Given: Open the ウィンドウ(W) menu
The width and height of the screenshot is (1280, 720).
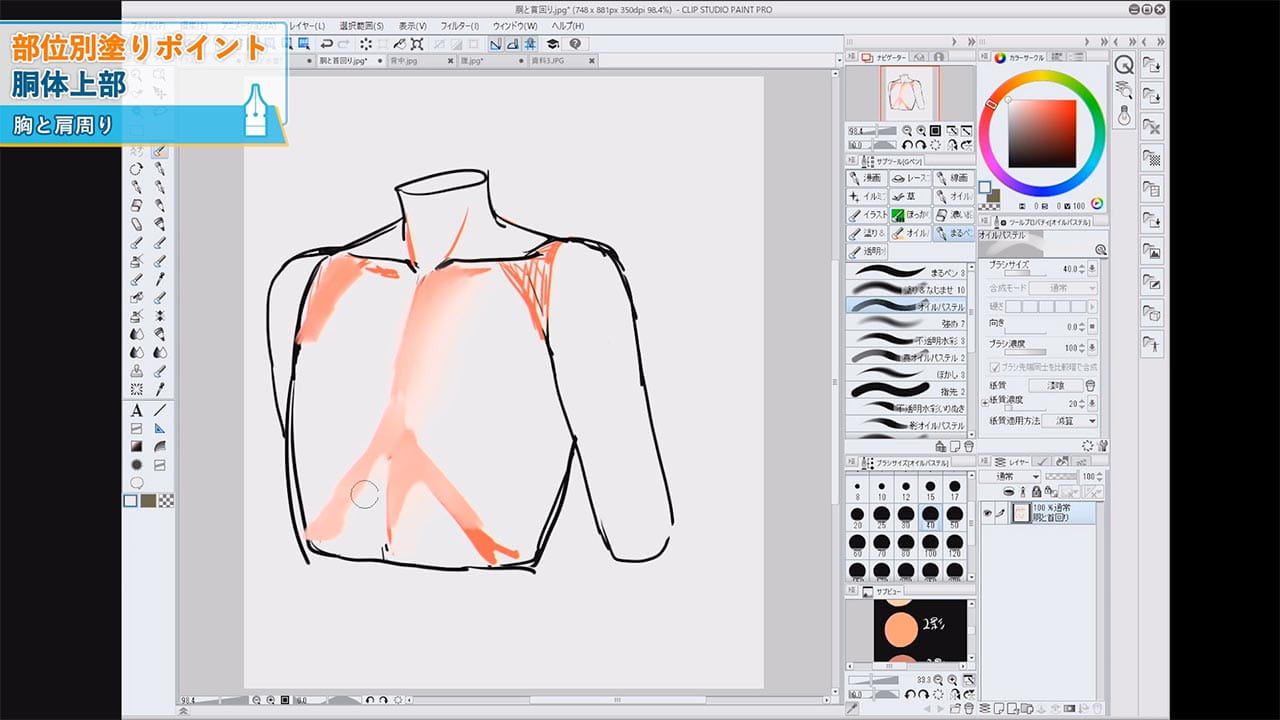Looking at the screenshot, I should tap(515, 25).
